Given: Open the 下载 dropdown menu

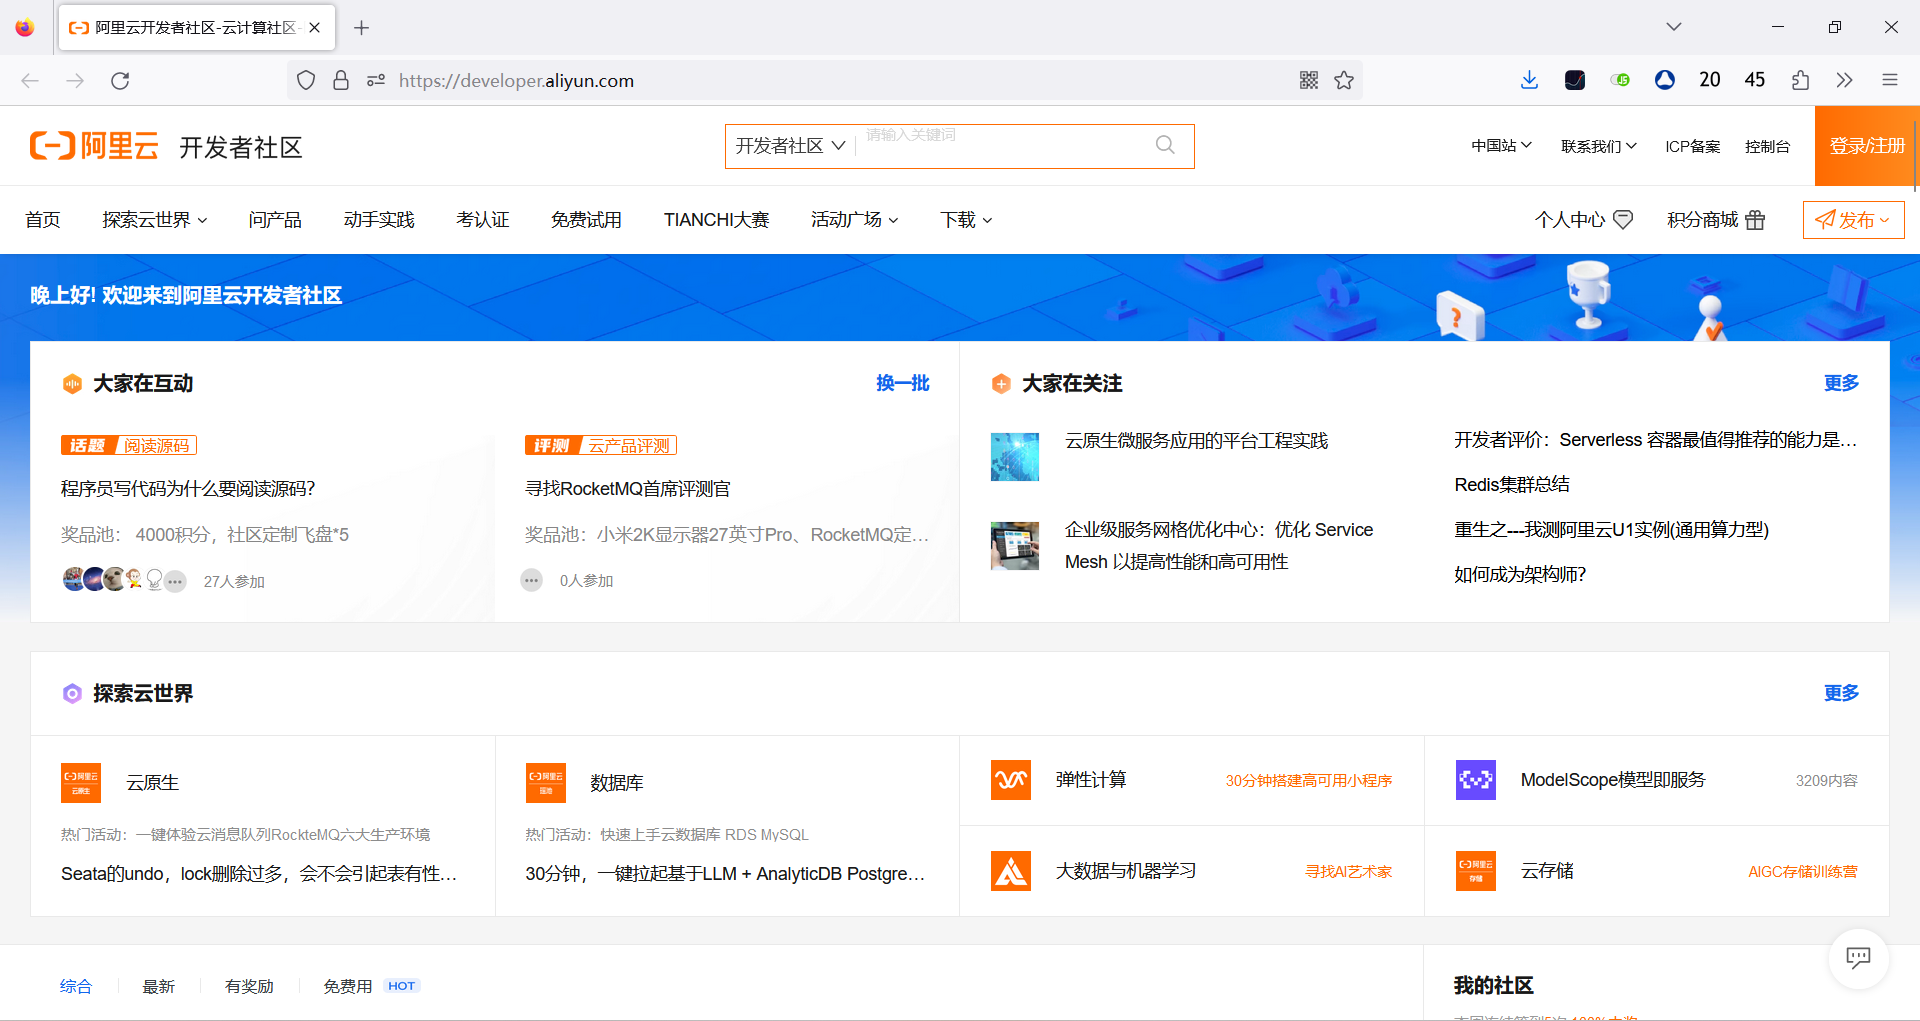Looking at the screenshot, I should [963, 220].
